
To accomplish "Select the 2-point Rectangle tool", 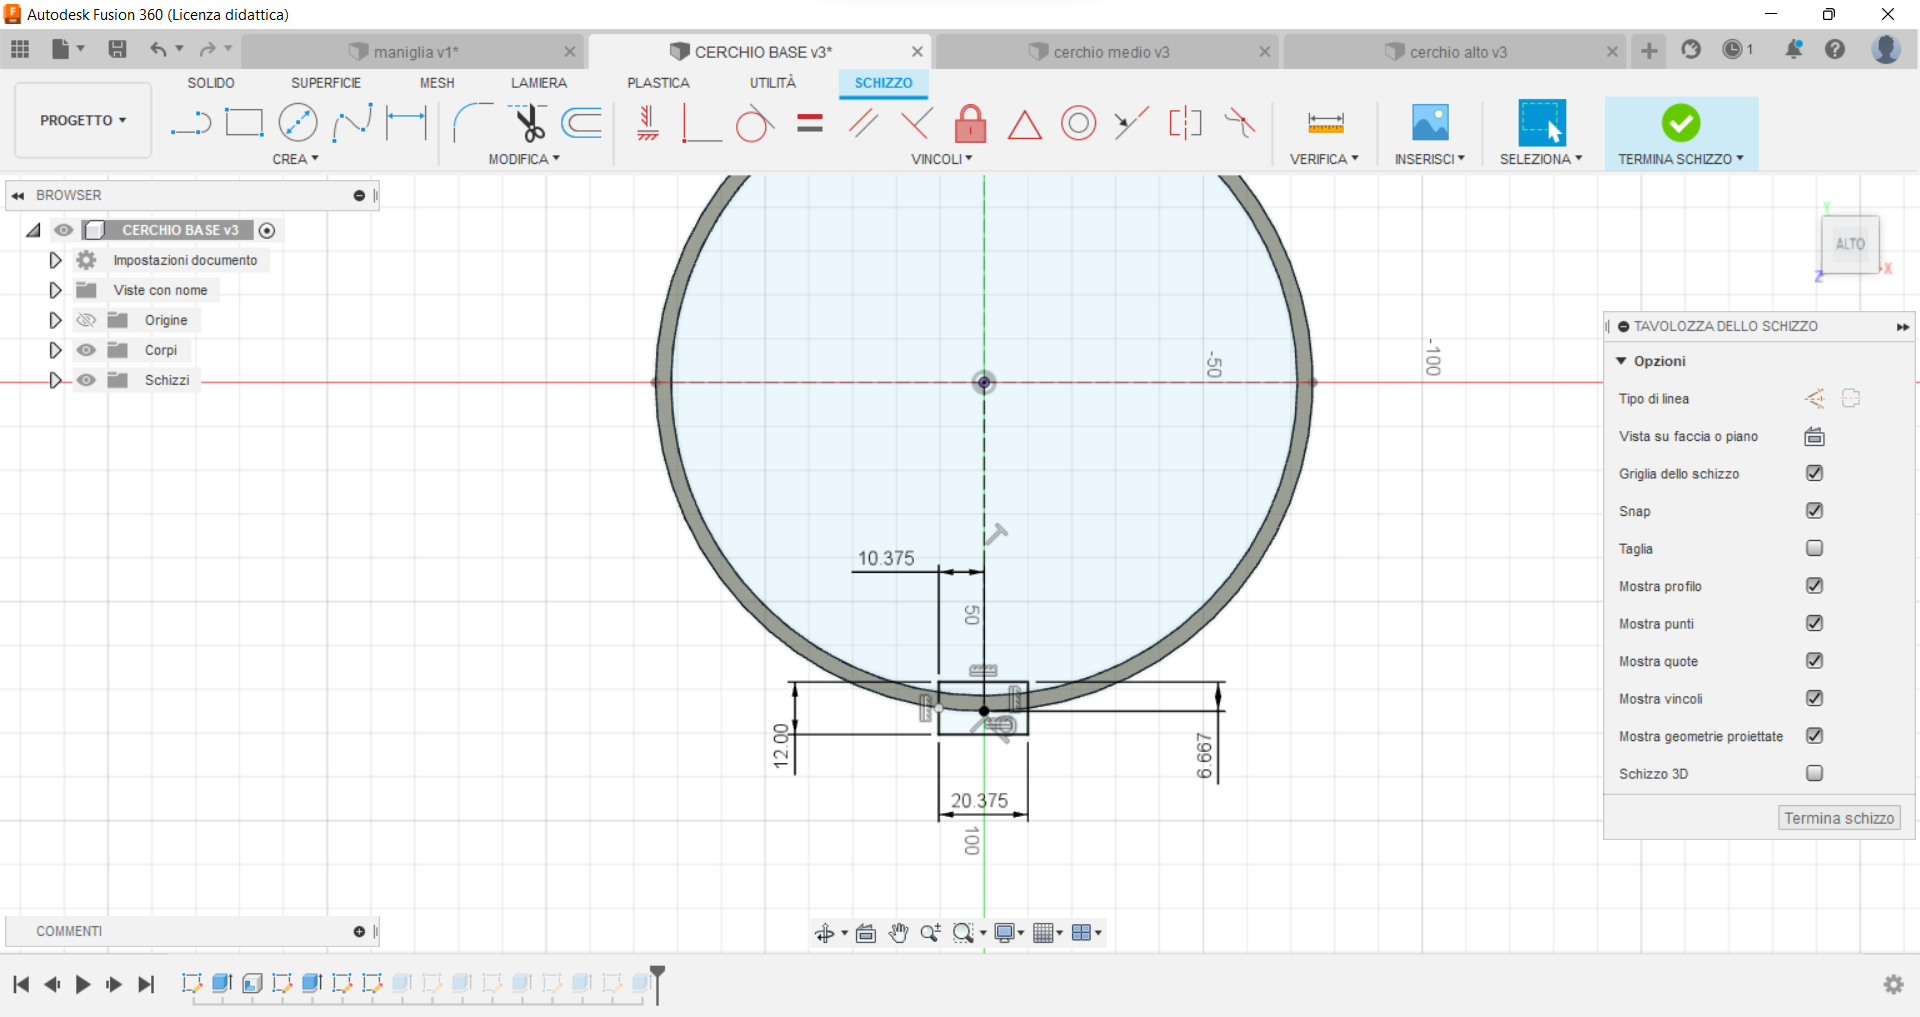I will 244,122.
